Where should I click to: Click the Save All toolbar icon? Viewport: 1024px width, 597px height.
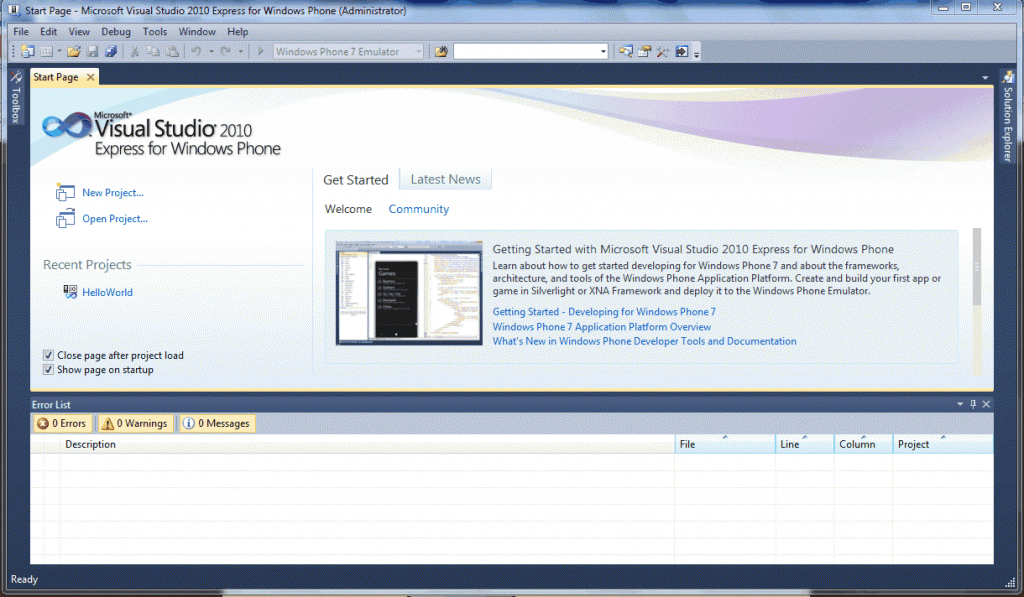[111, 51]
